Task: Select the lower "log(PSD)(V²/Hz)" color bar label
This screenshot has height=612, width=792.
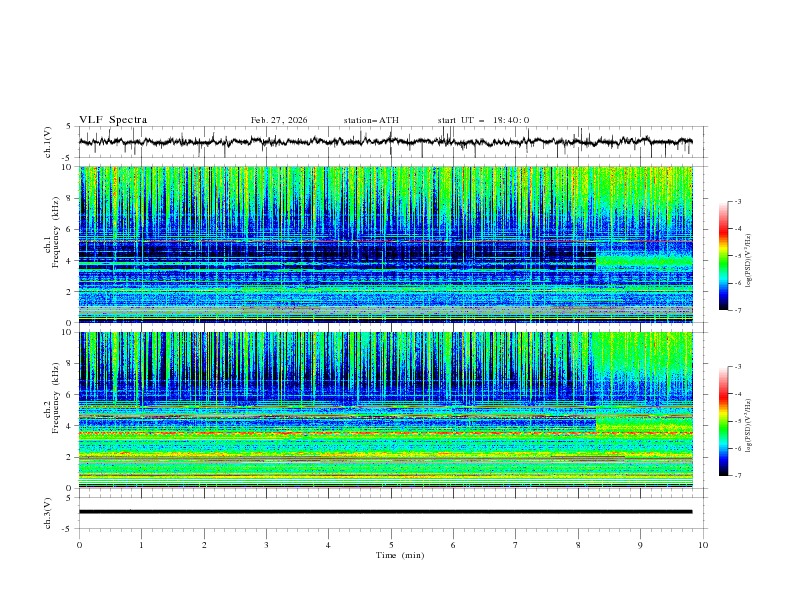Action: pos(748,426)
